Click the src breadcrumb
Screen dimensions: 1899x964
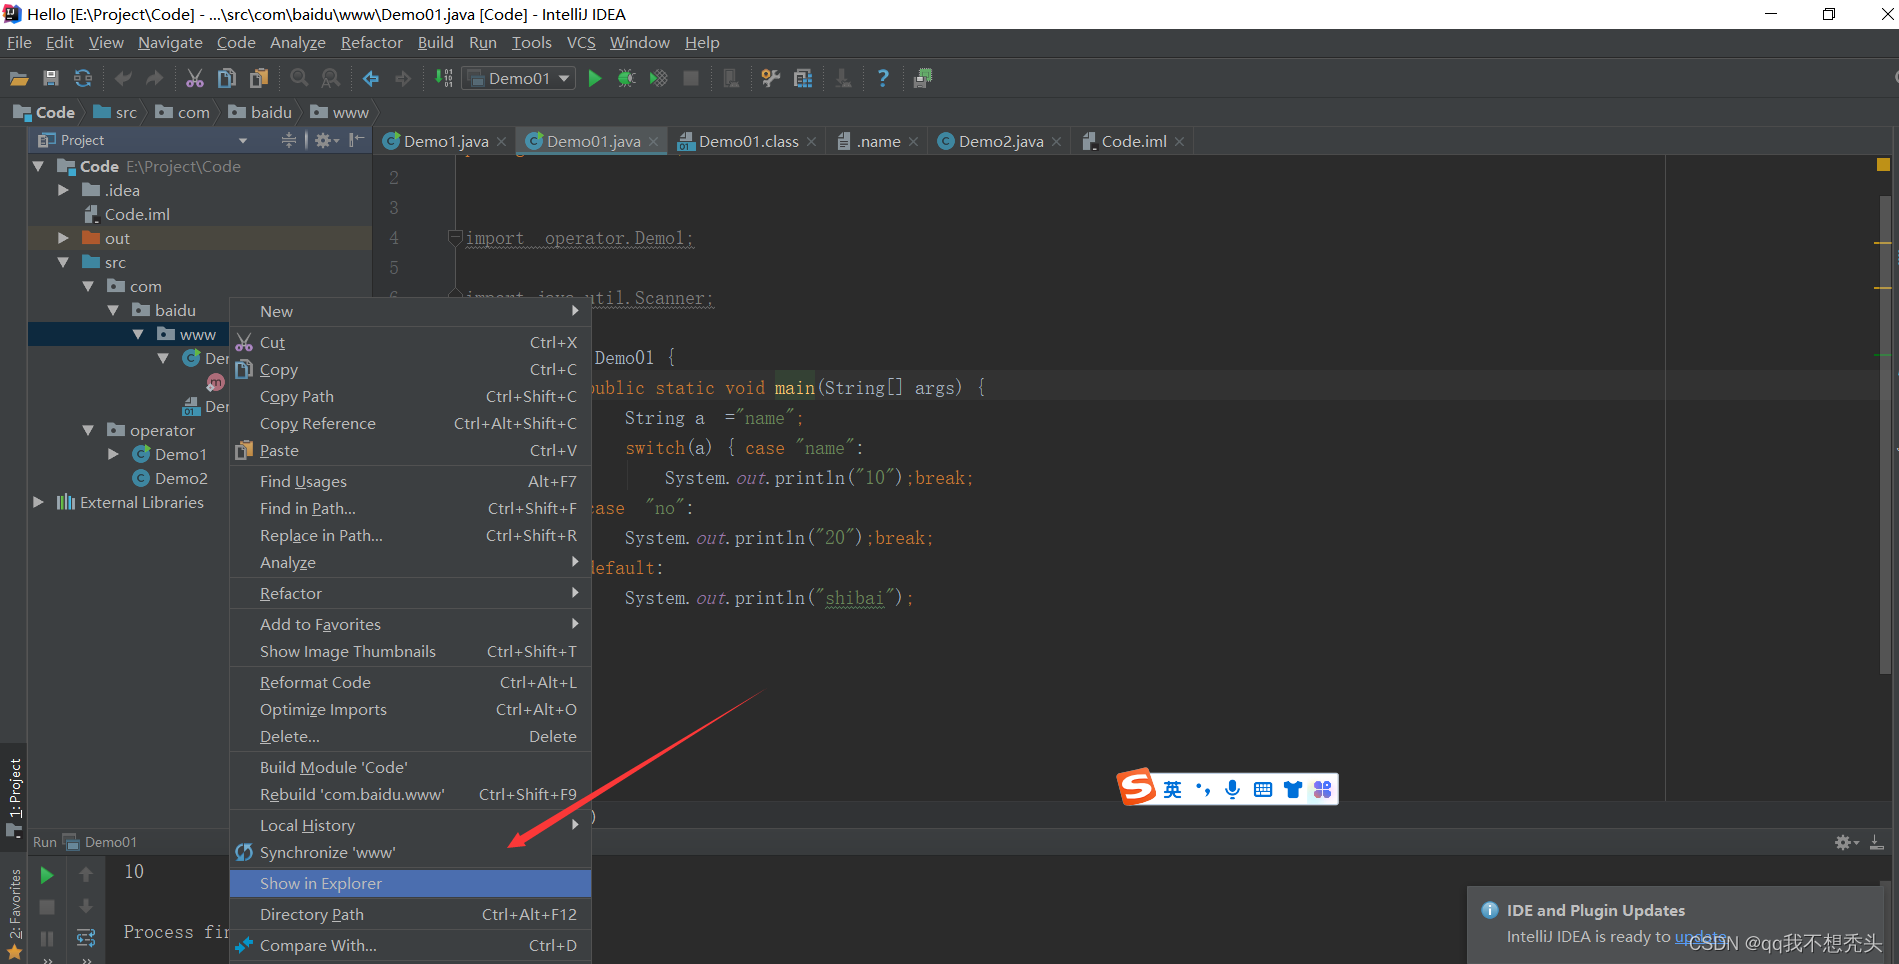(115, 112)
